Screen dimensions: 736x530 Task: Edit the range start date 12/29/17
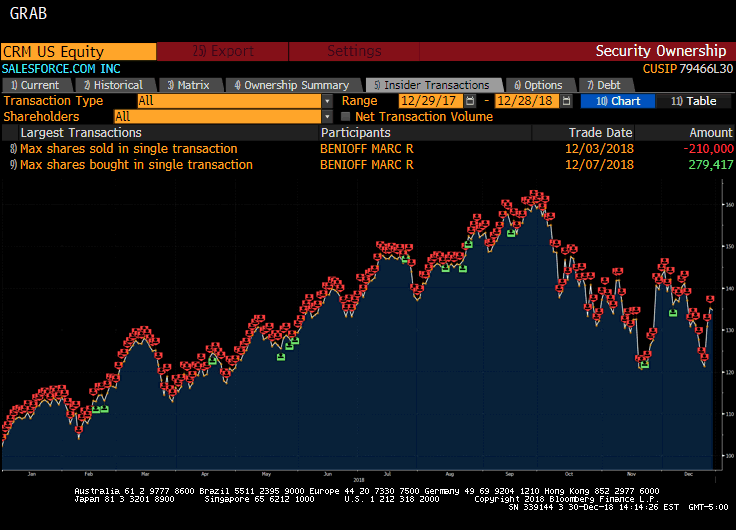tap(430, 101)
